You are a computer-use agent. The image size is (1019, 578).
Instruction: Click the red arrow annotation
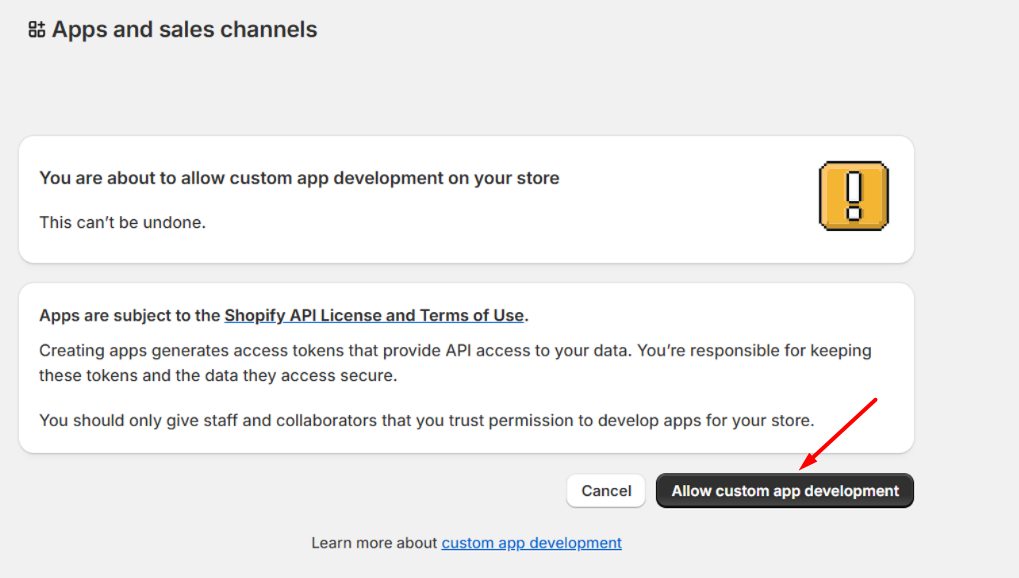tap(838, 432)
